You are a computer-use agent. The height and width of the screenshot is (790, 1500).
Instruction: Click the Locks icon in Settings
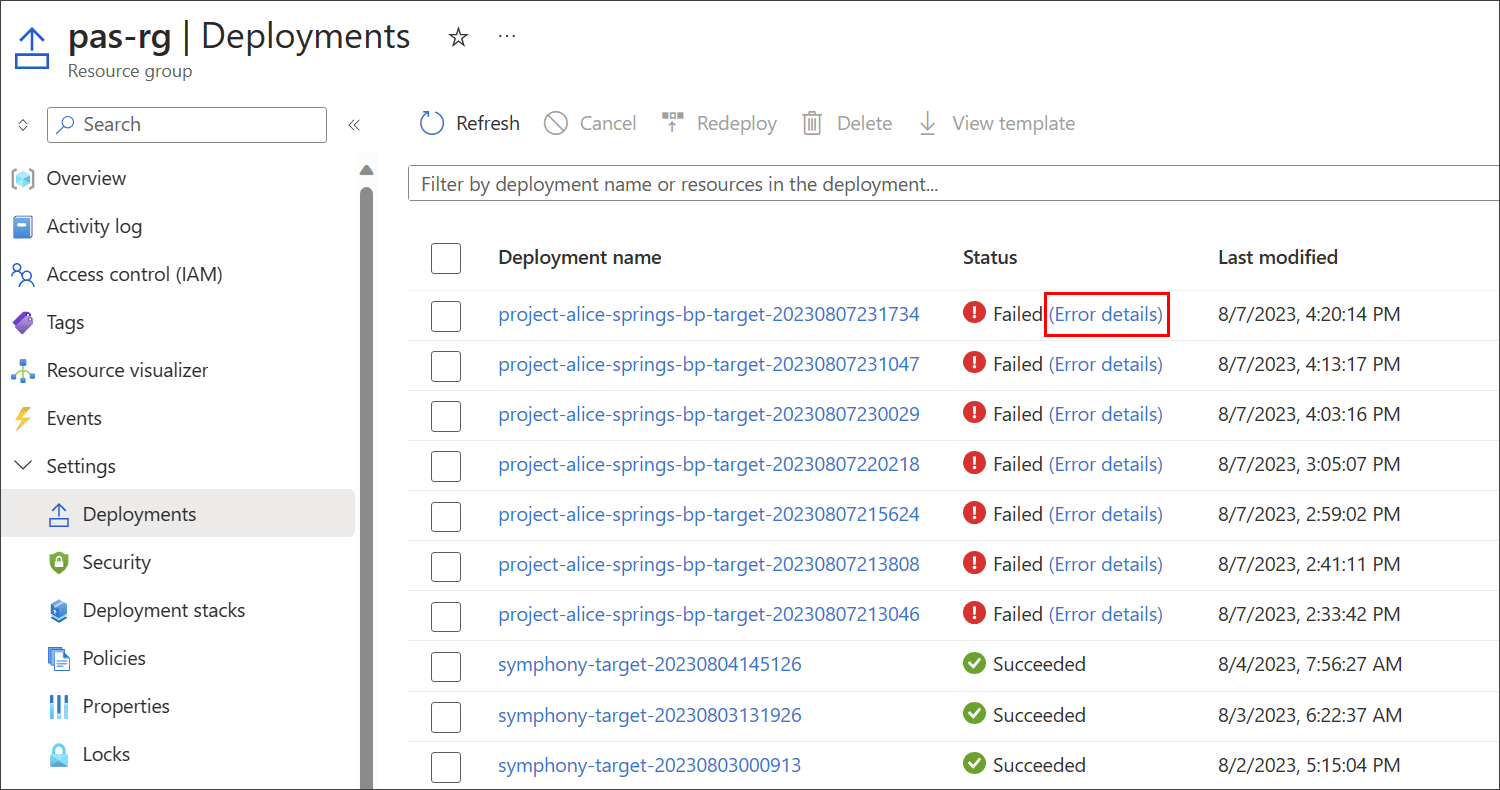point(58,754)
